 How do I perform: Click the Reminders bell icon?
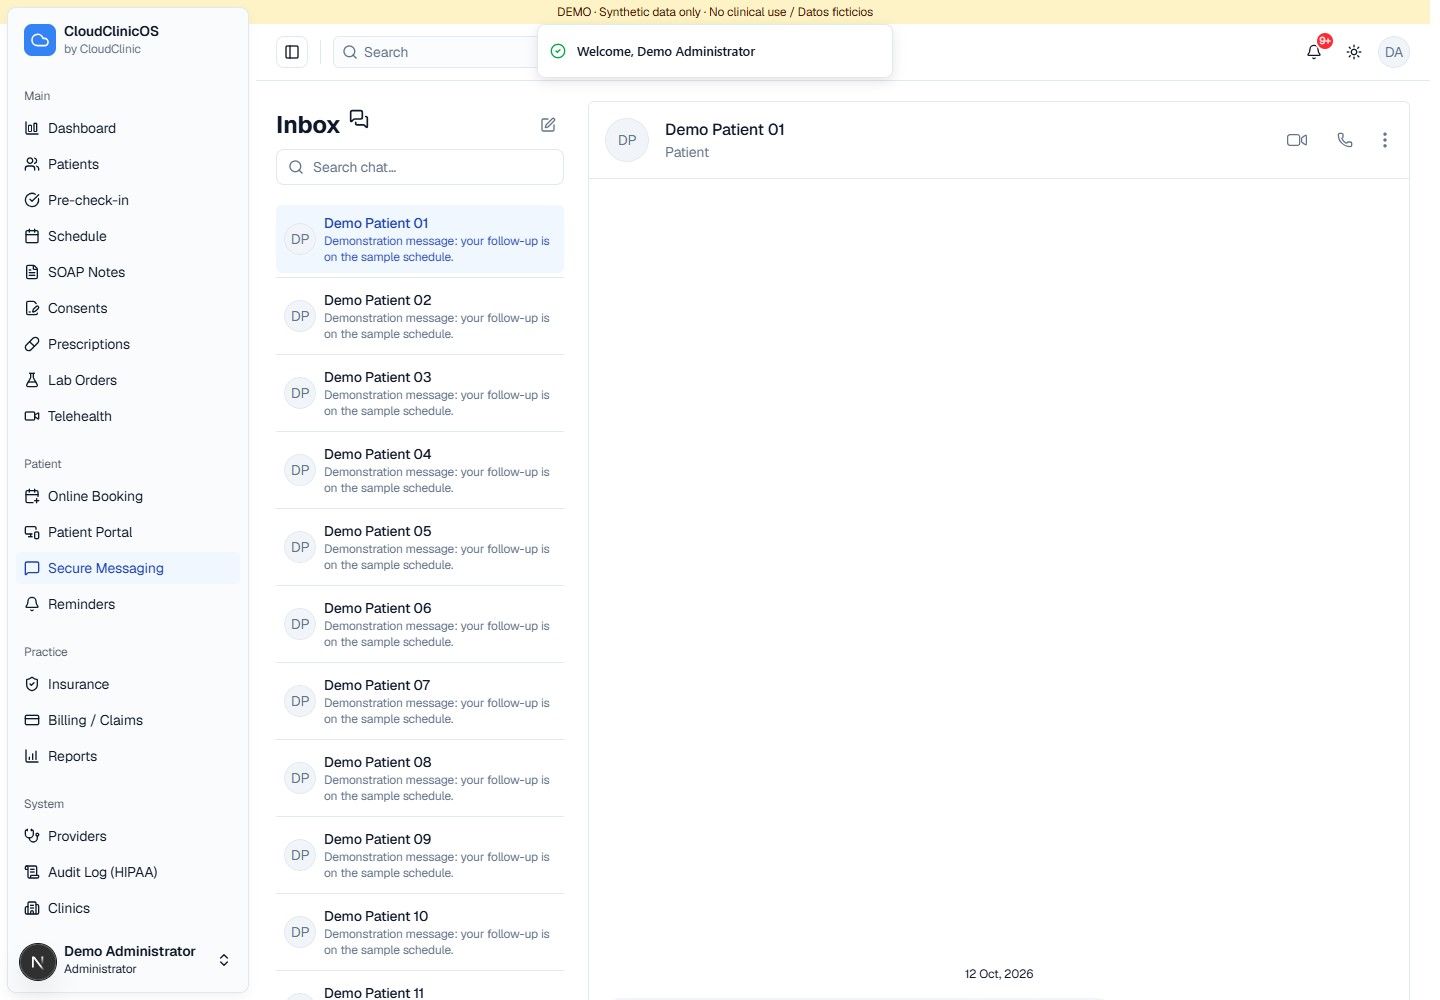tap(32, 604)
